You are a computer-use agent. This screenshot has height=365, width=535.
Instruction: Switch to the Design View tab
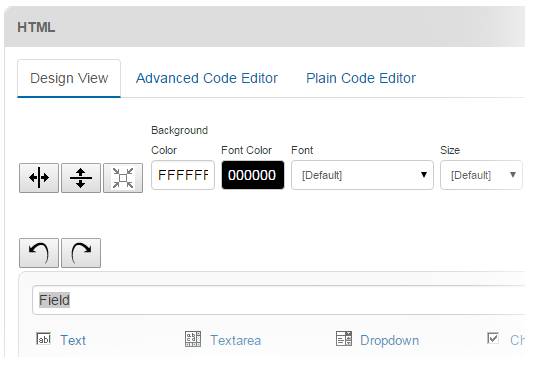[69, 78]
